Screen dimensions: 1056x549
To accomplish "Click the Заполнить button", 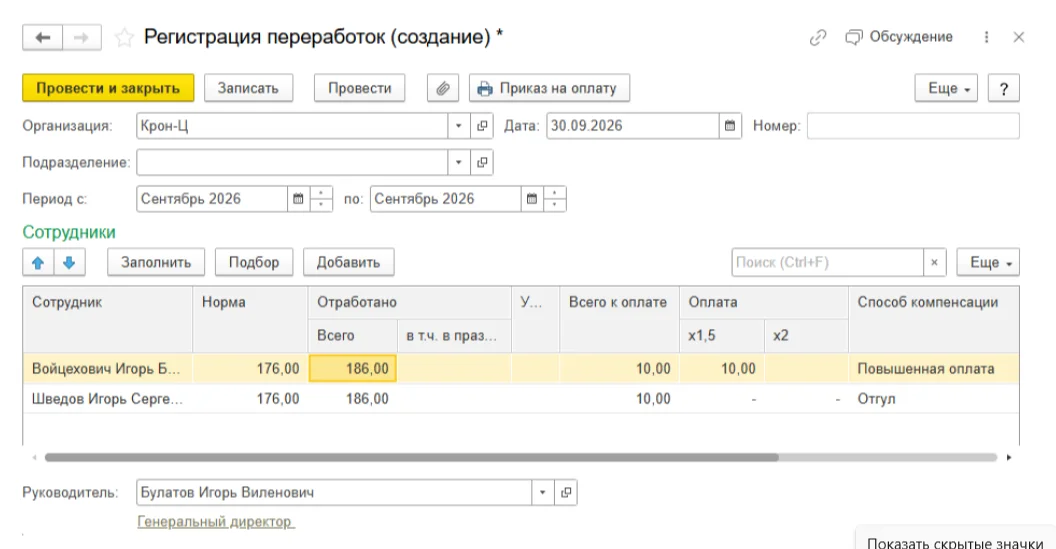I will point(156,263).
